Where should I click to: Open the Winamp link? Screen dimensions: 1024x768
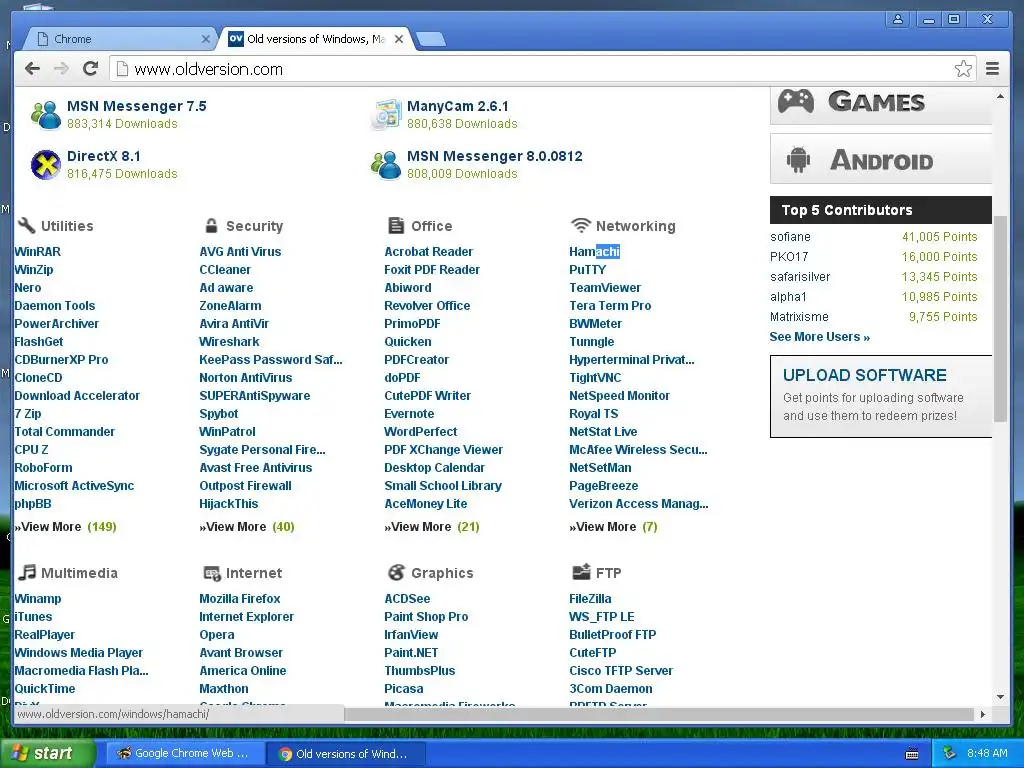tap(38, 598)
